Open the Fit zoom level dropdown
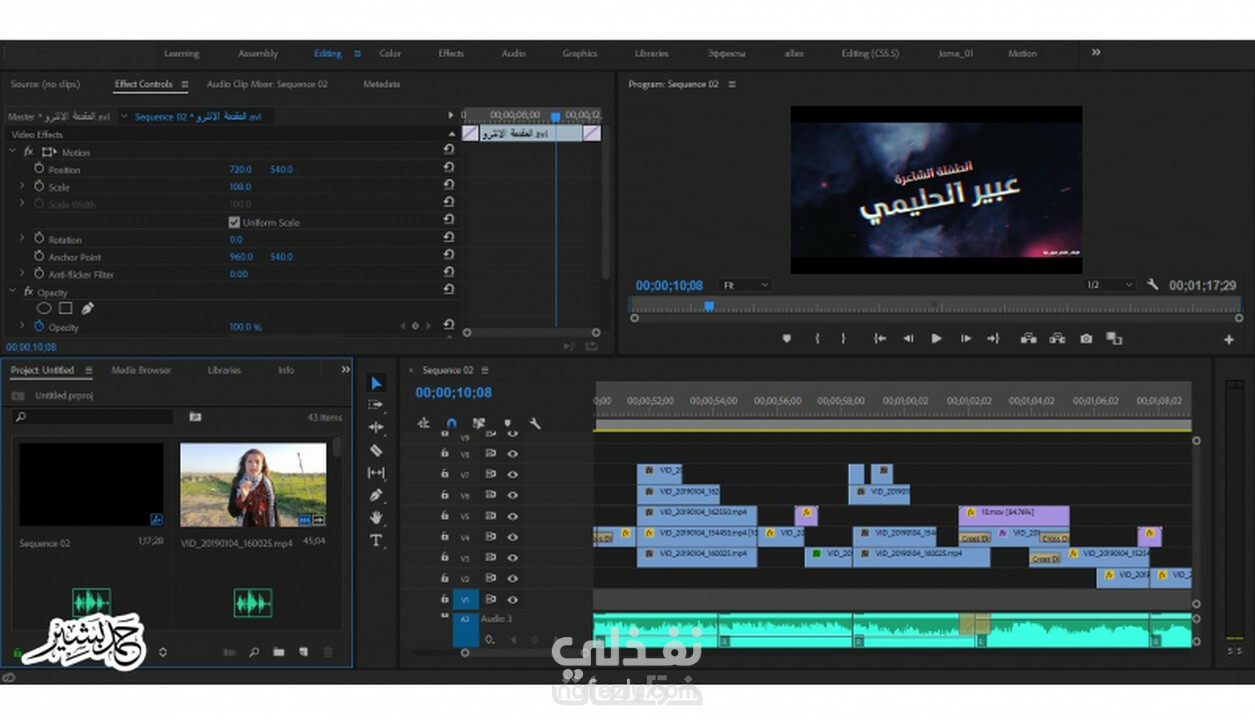The image size is (1255, 720). (x=745, y=285)
